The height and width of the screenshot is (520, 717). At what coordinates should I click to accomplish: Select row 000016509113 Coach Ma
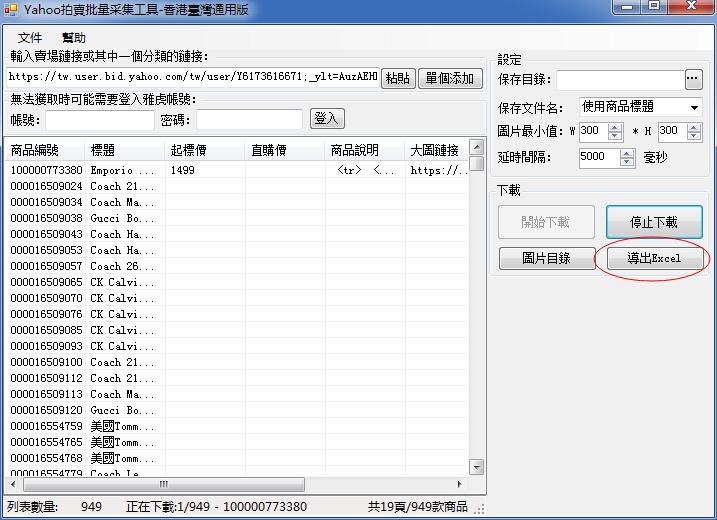click(236, 394)
